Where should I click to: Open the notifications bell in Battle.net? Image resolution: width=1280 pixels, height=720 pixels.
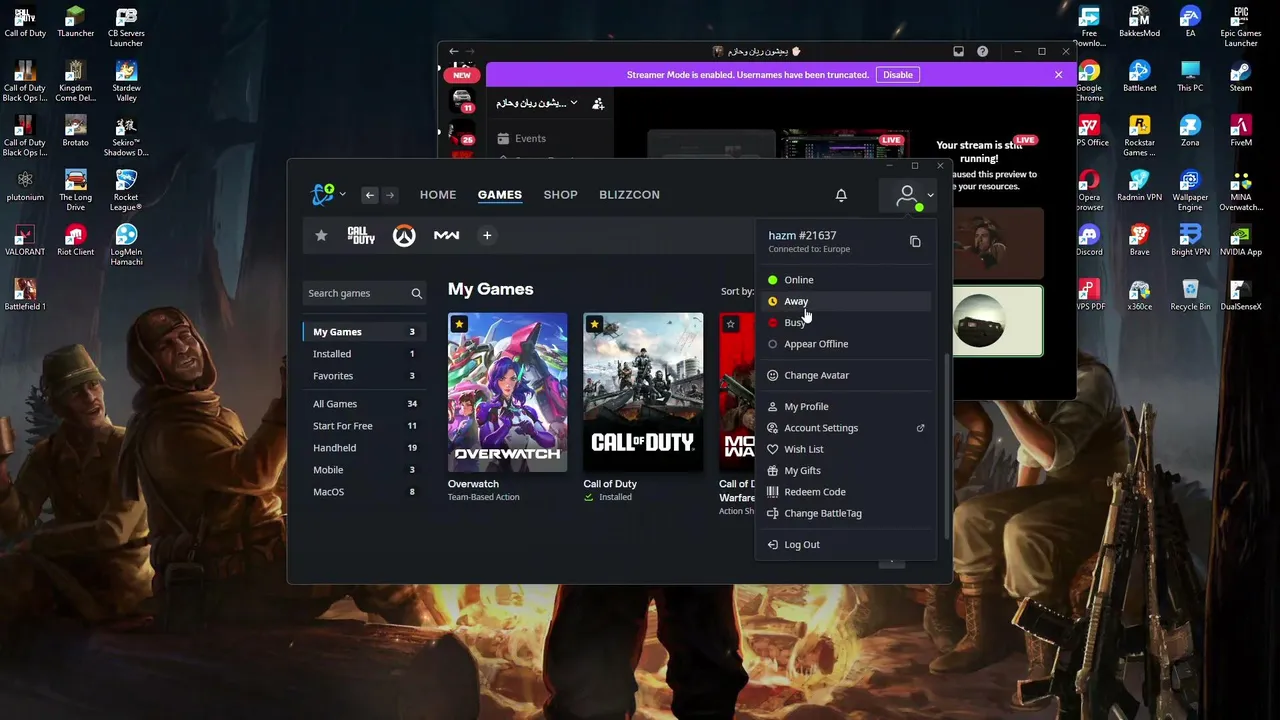(x=841, y=195)
